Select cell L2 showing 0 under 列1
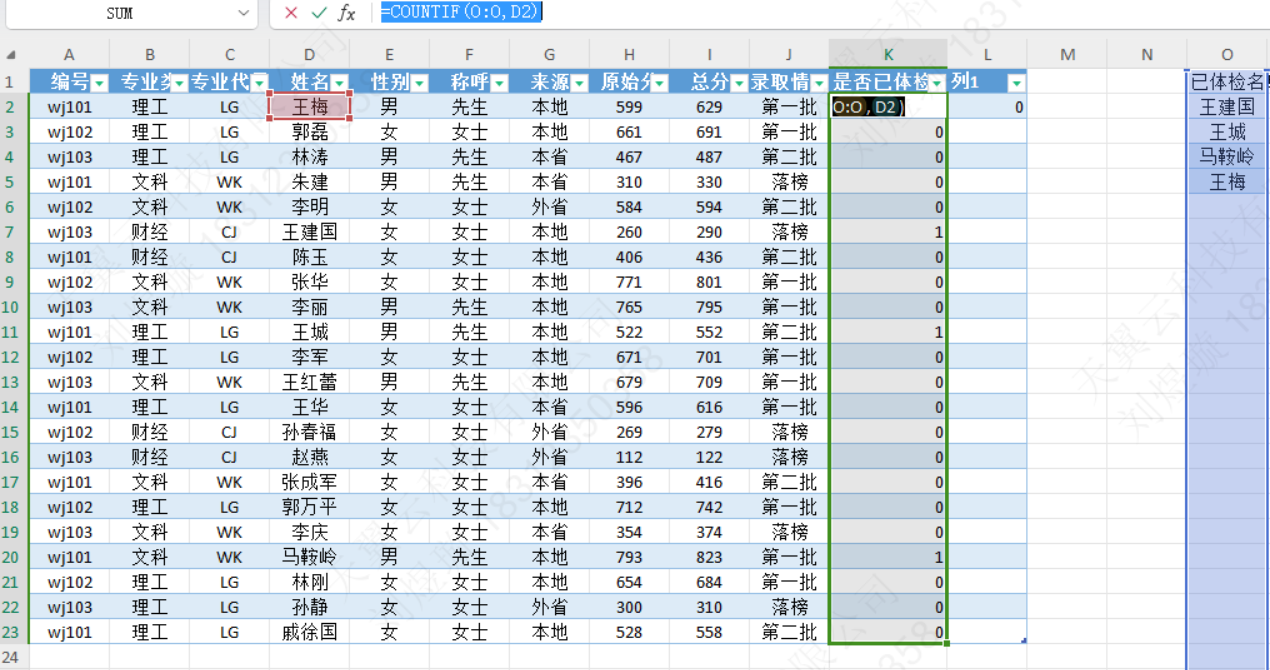This screenshot has height=670, width=1270. tap(987, 107)
